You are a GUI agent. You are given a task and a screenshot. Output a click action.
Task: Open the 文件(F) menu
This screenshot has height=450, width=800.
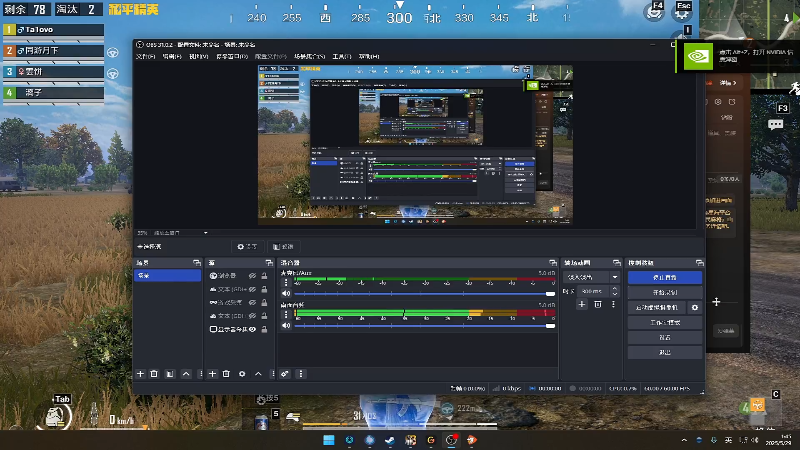[145, 57]
